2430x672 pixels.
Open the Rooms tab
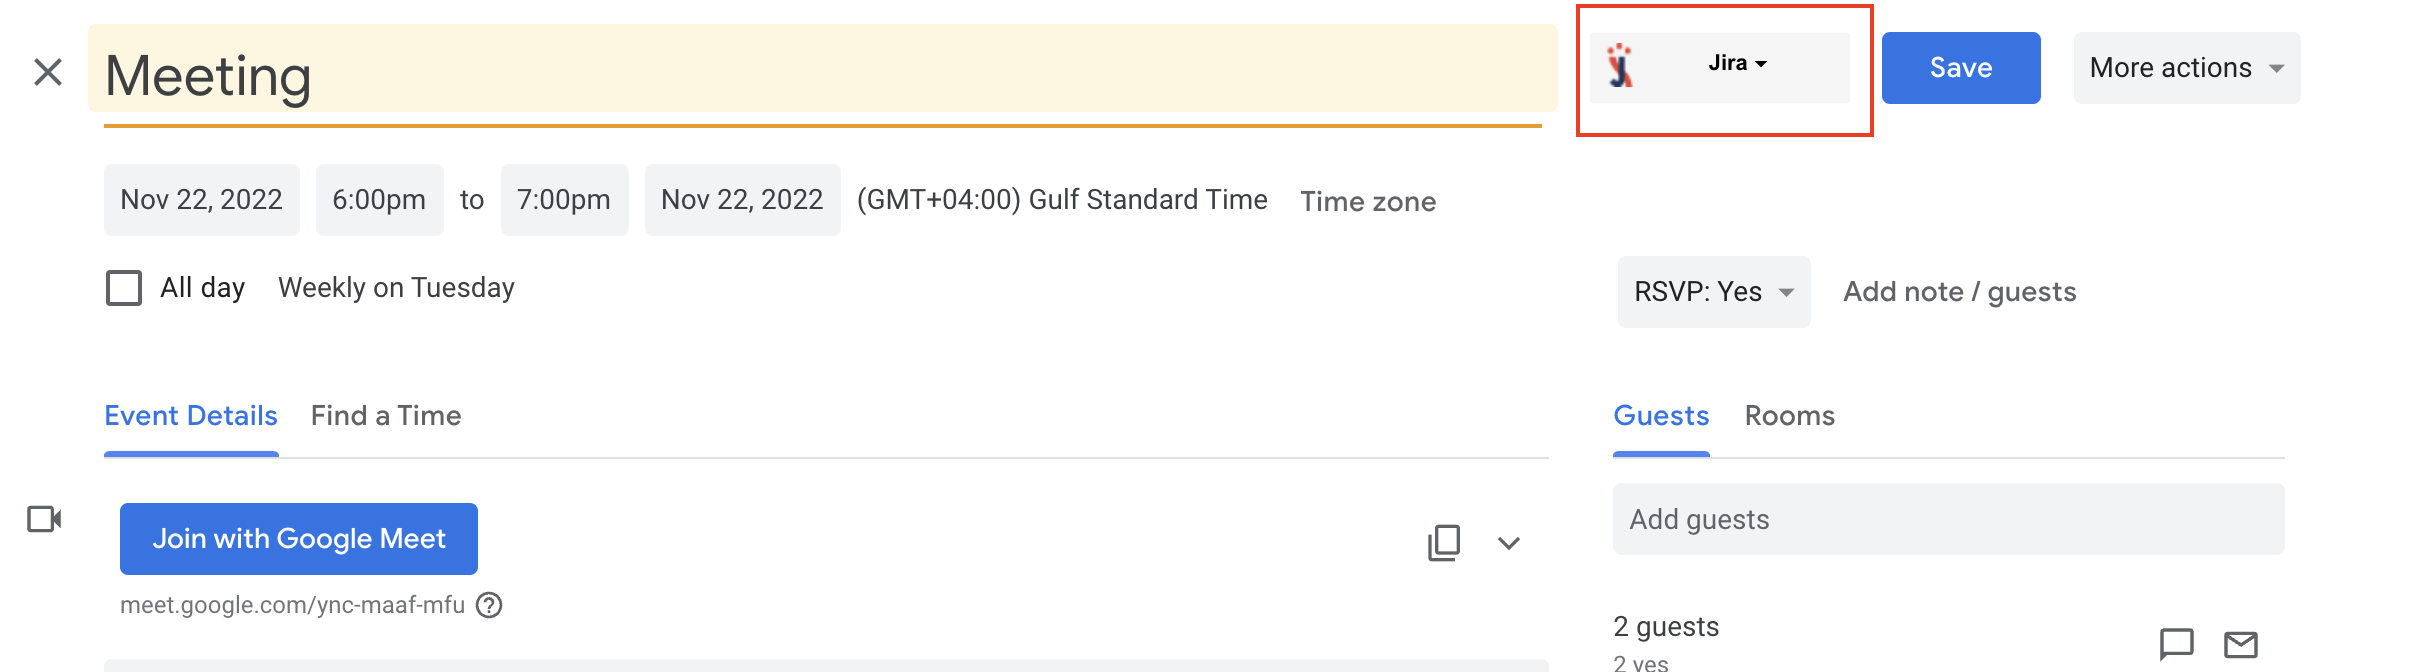(x=1789, y=415)
